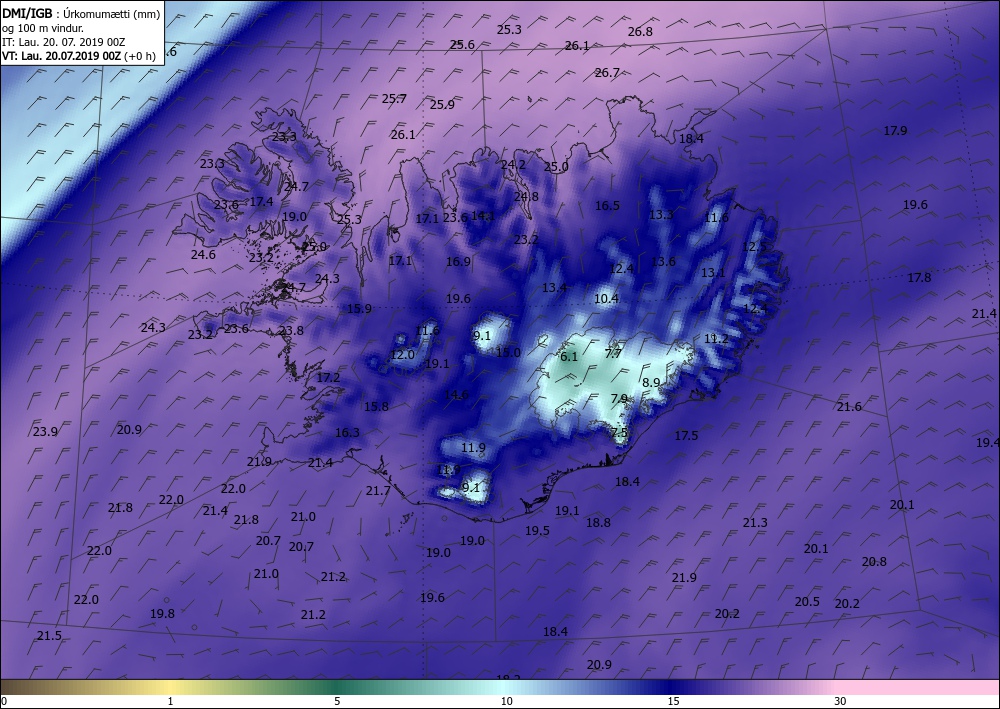The height and width of the screenshot is (709, 1000).
Task: Click the 12.5 value on the east coast
Action: coord(754,246)
